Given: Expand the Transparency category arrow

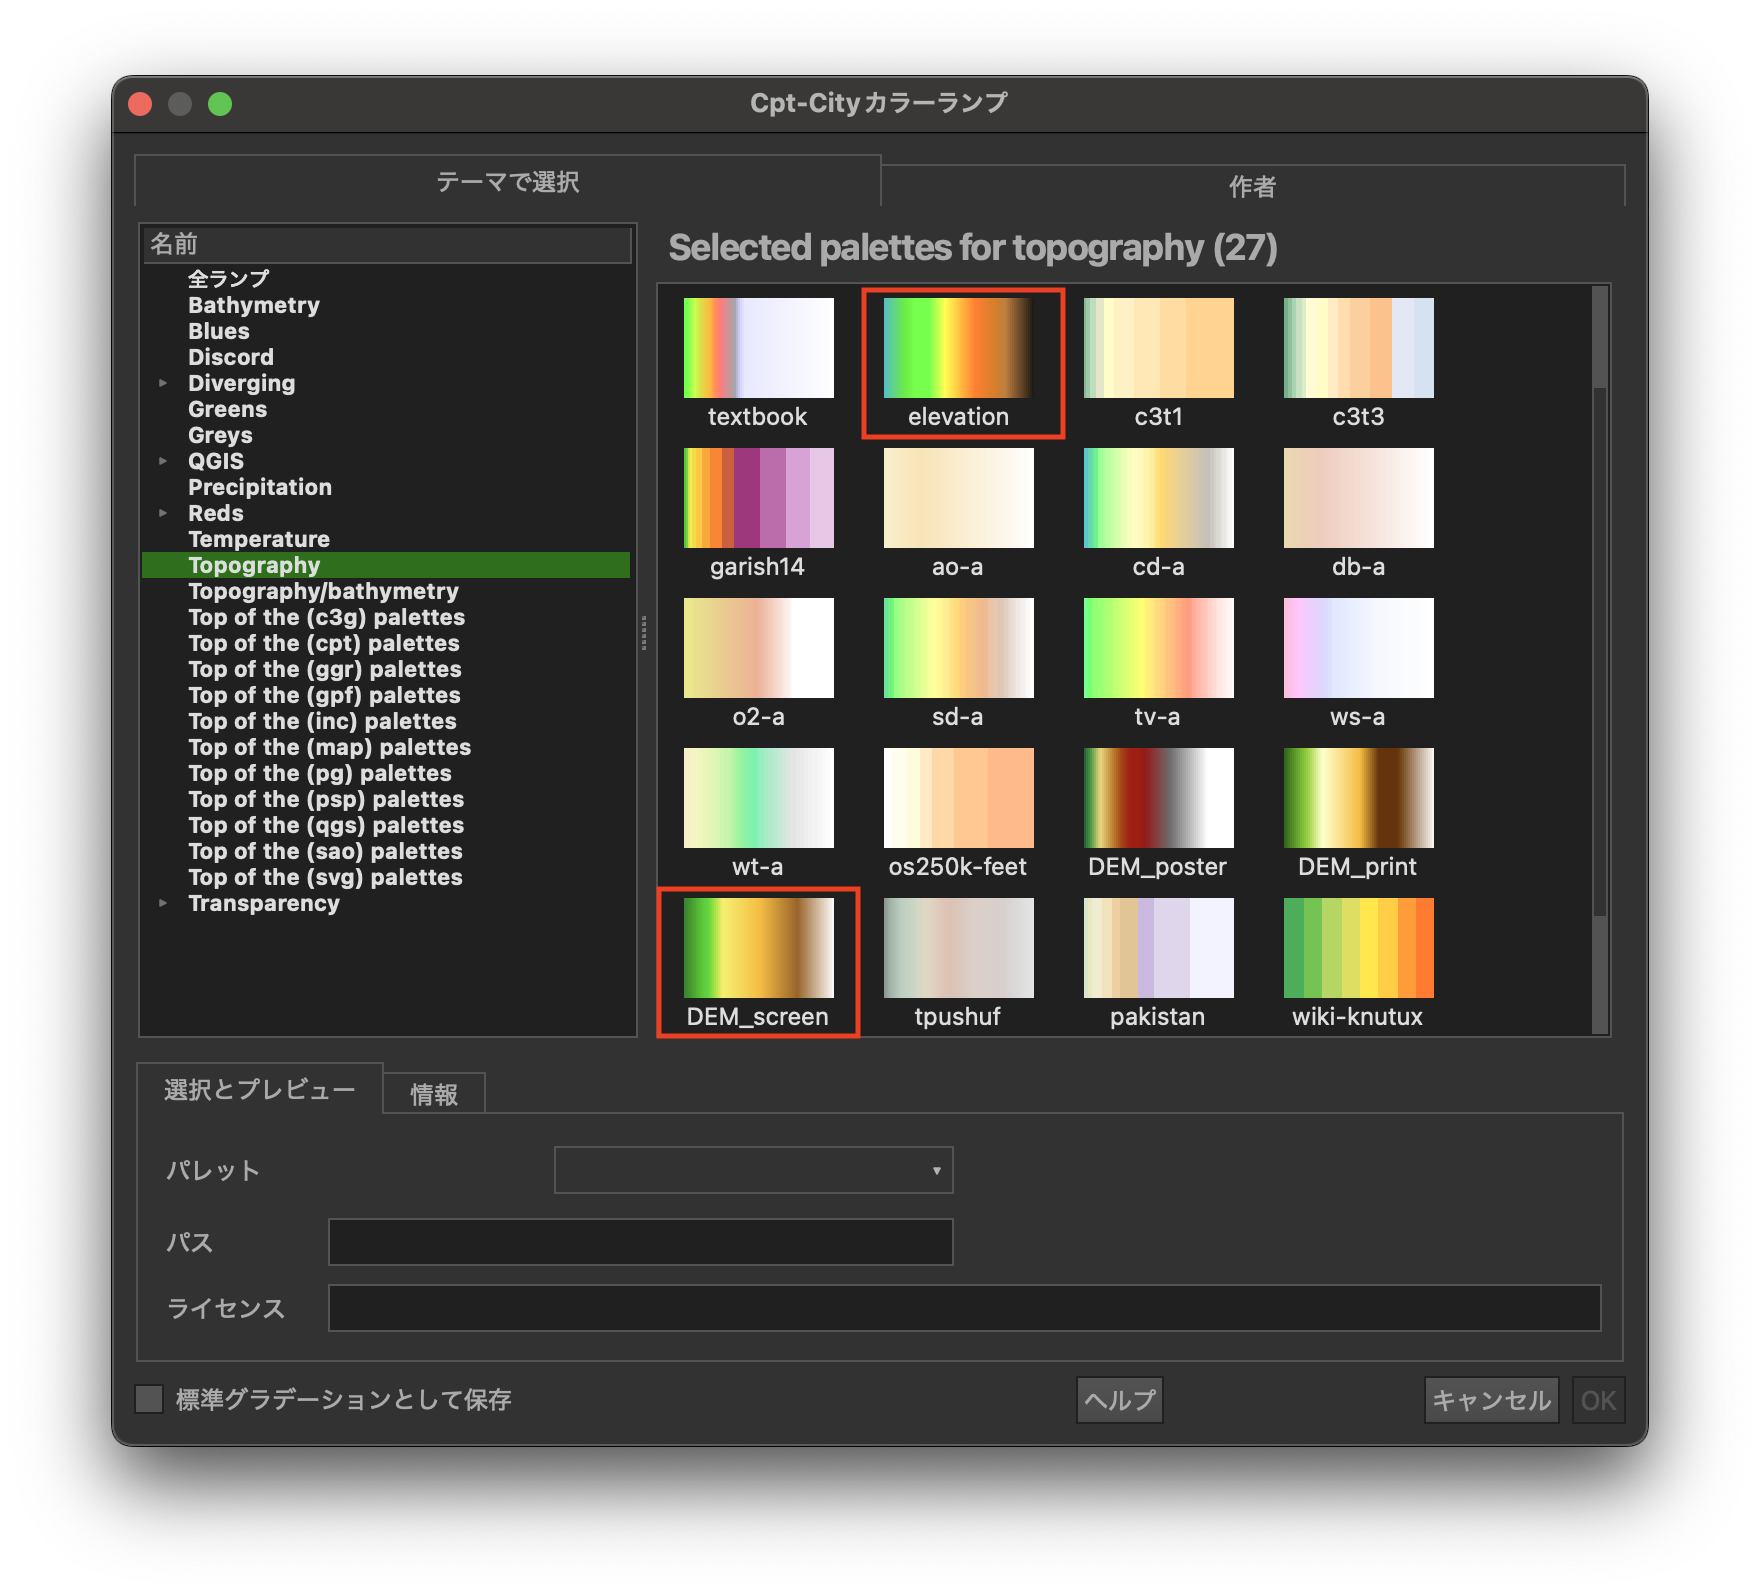Looking at the screenshot, I should [163, 903].
